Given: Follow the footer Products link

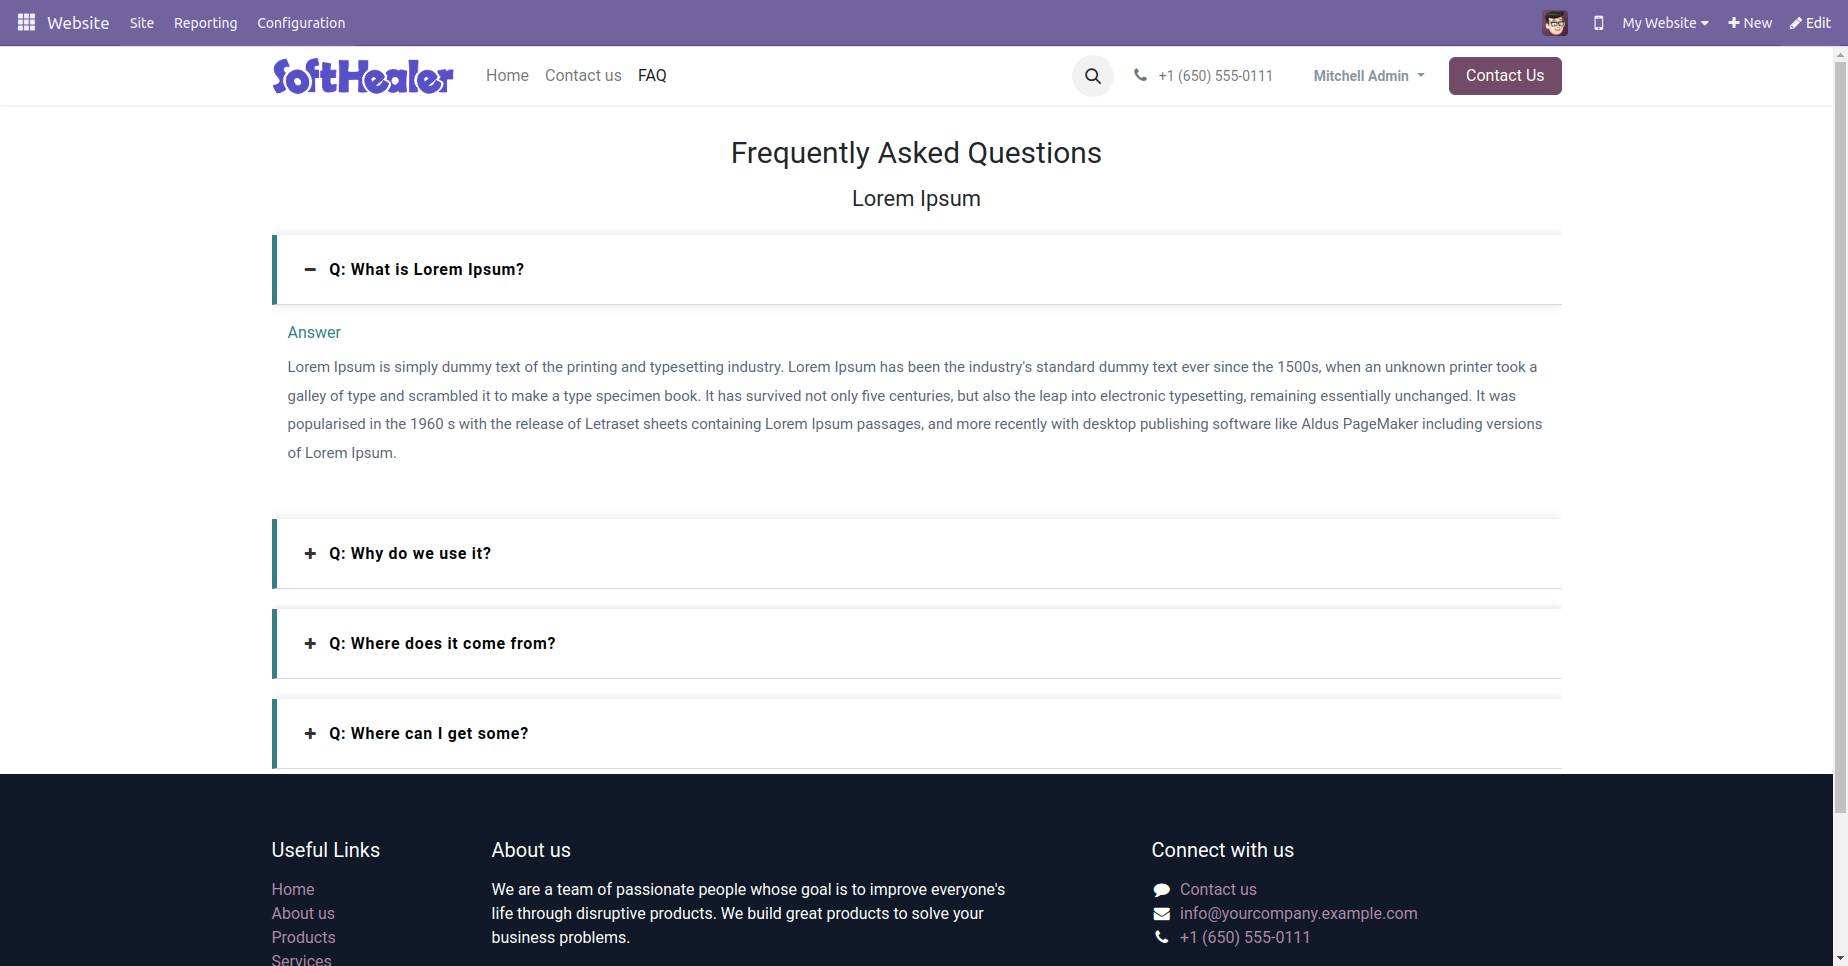Looking at the screenshot, I should tap(303, 938).
